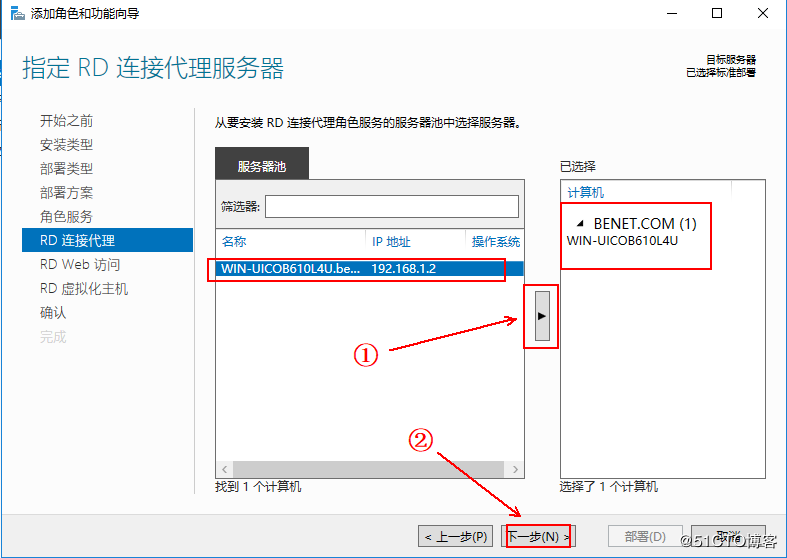The height and width of the screenshot is (558, 787).
Task: Open the Server Pool tab
Action: [262, 166]
